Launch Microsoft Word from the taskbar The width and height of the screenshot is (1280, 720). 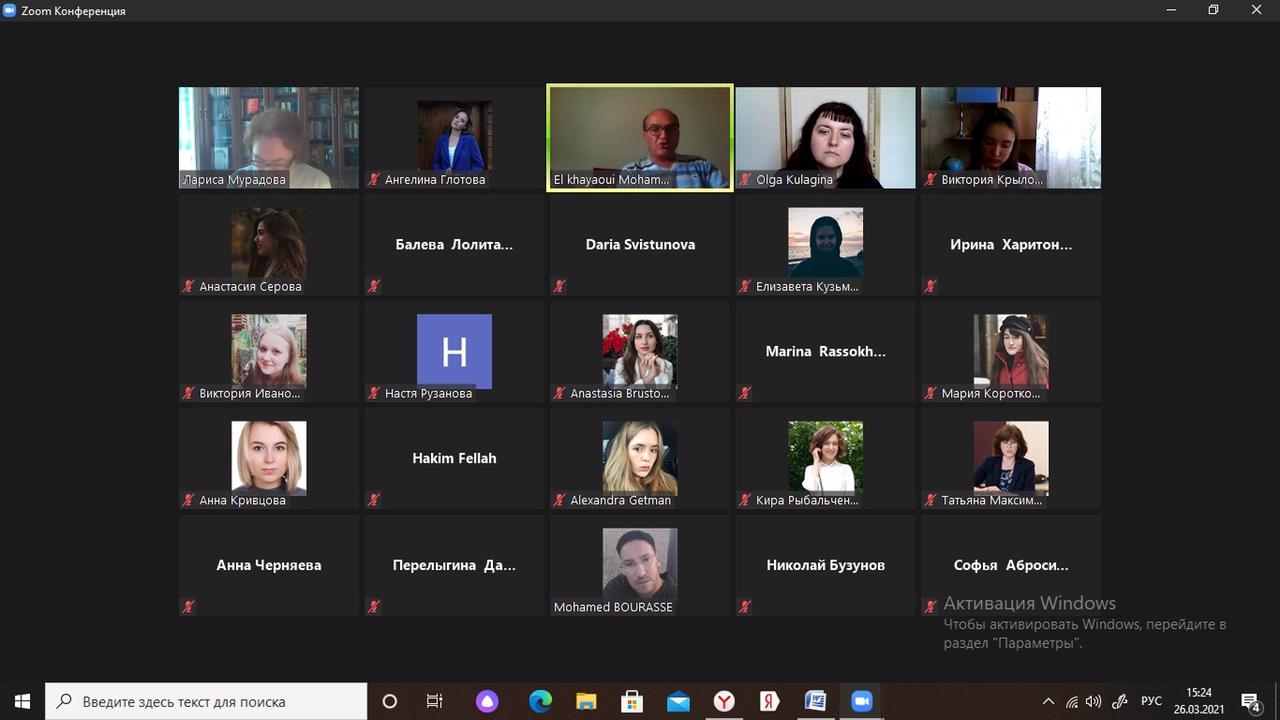tap(815, 701)
